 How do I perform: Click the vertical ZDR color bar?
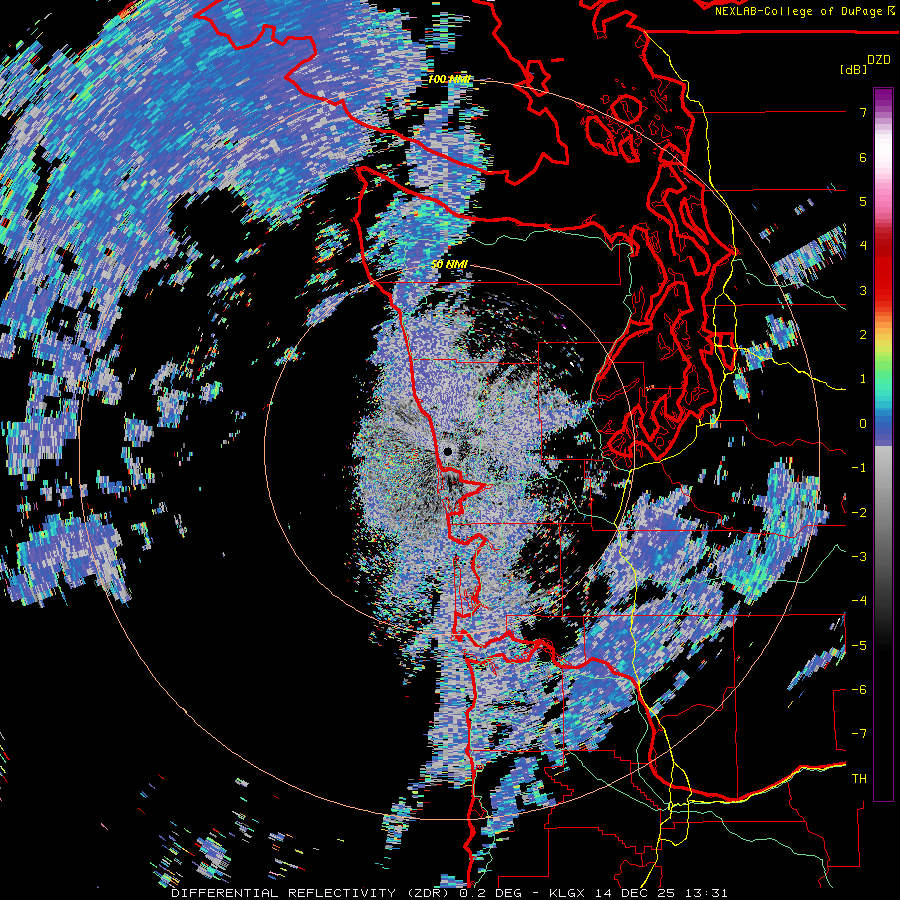click(x=883, y=444)
